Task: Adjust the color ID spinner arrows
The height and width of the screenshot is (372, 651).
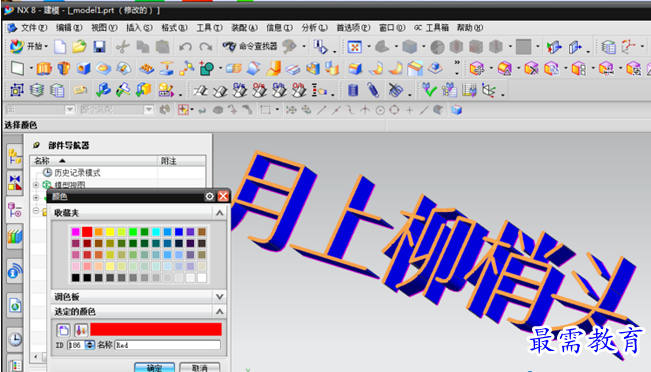Action: click(x=90, y=345)
